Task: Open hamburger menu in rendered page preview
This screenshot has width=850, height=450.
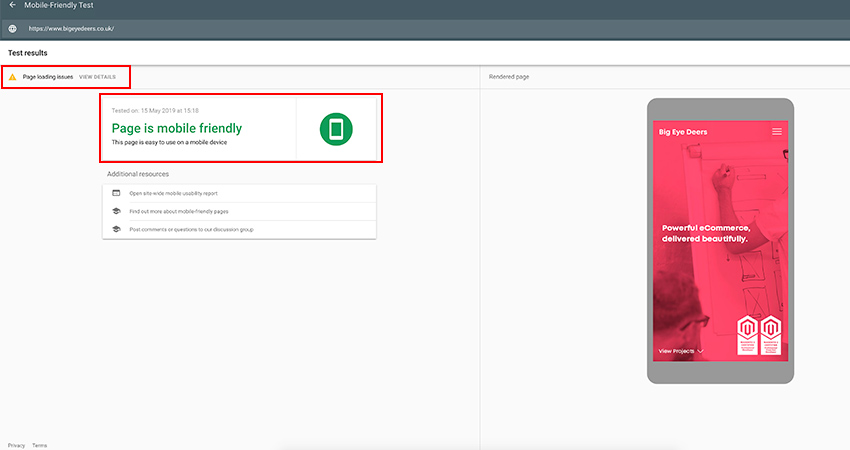Action: 777,132
